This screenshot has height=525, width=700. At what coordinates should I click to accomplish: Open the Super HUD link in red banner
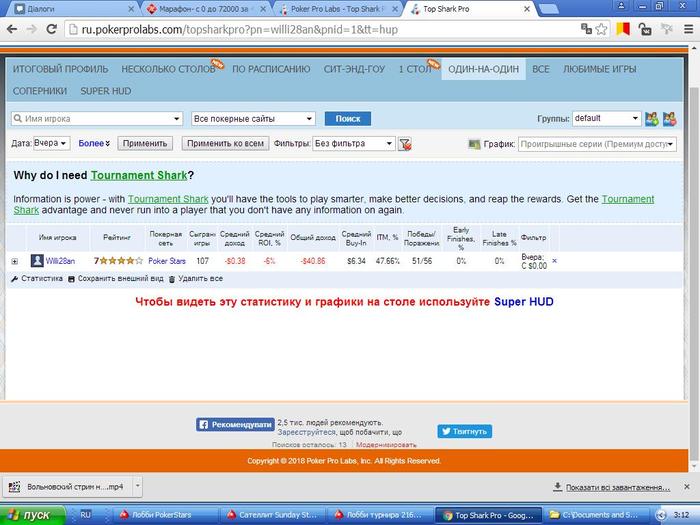point(524,302)
